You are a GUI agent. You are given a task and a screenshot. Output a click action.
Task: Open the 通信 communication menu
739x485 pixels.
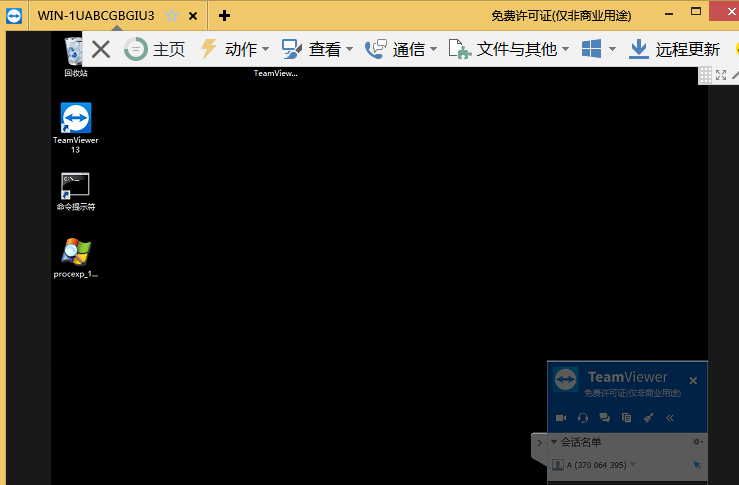pos(401,49)
